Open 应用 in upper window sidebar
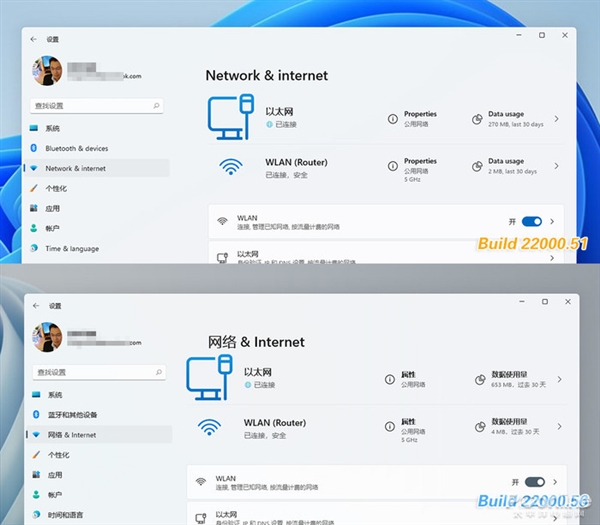The image size is (600, 525). 96,209
